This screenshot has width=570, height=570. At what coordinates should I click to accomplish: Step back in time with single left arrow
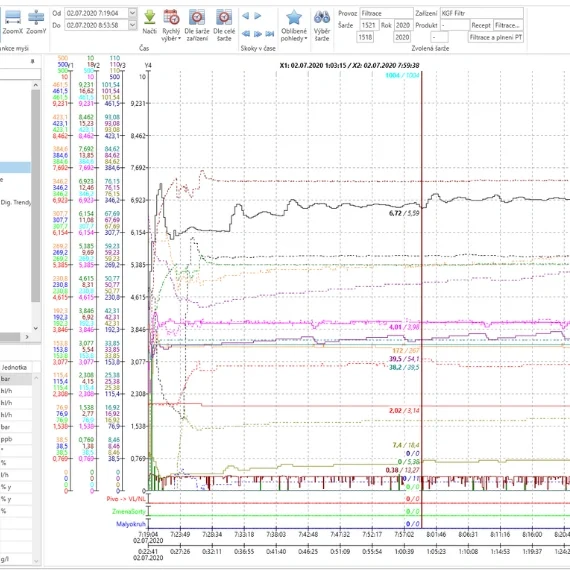[x=246, y=16]
